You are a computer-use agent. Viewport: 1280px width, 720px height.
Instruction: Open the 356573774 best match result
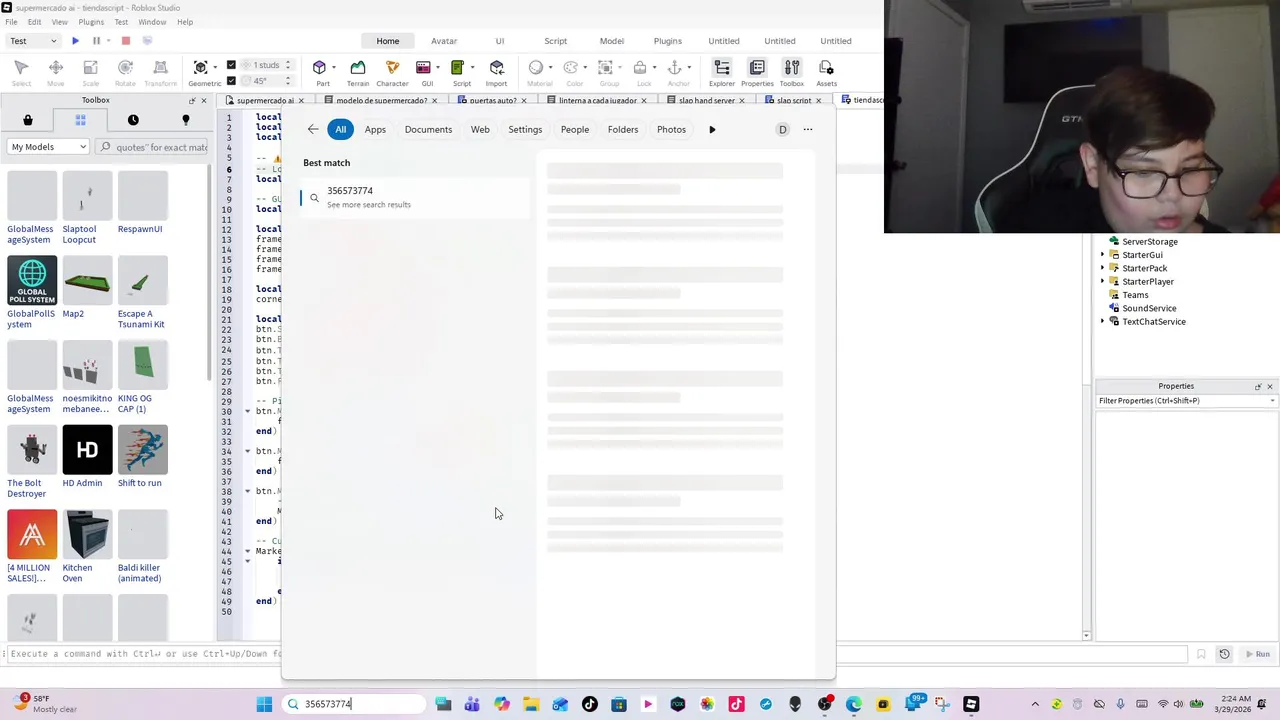pyautogui.click(x=415, y=197)
